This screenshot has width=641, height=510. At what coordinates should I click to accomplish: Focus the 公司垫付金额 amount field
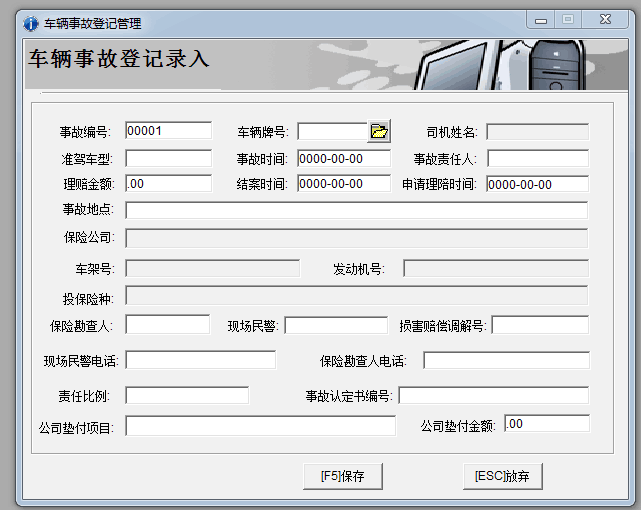point(547,424)
